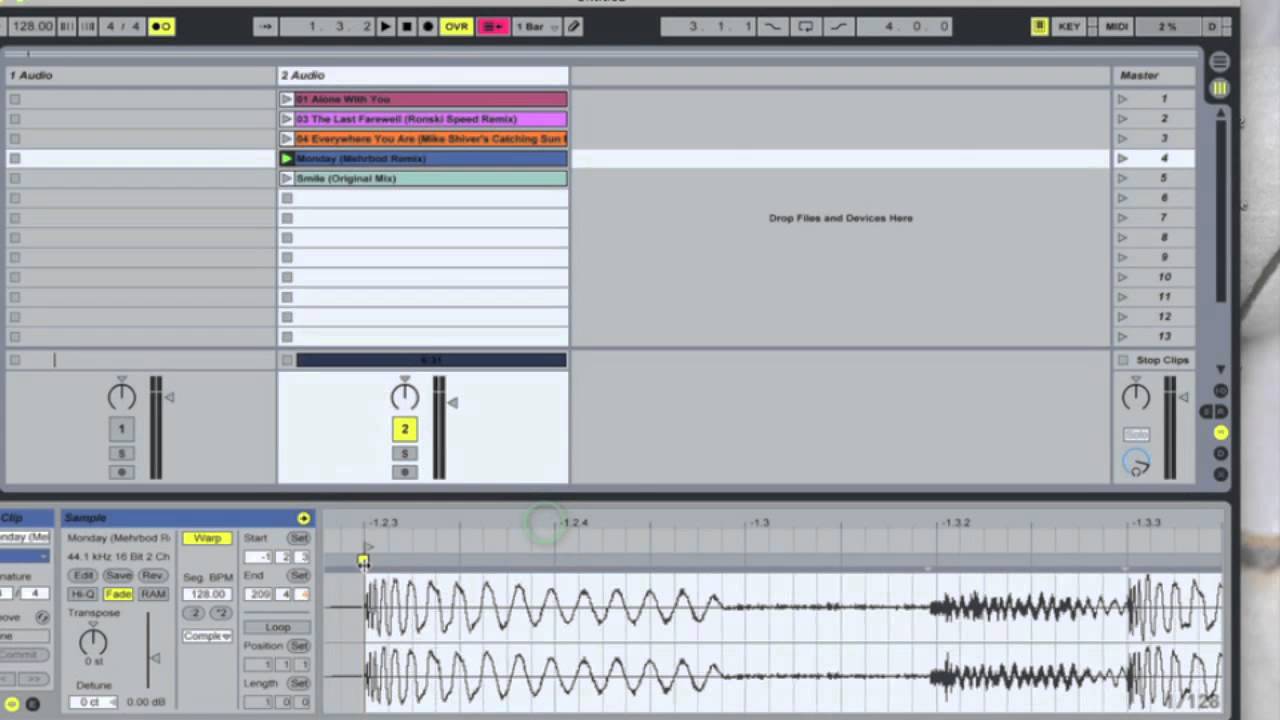Click the transport Play button
The image size is (1280, 720).
click(385, 27)
